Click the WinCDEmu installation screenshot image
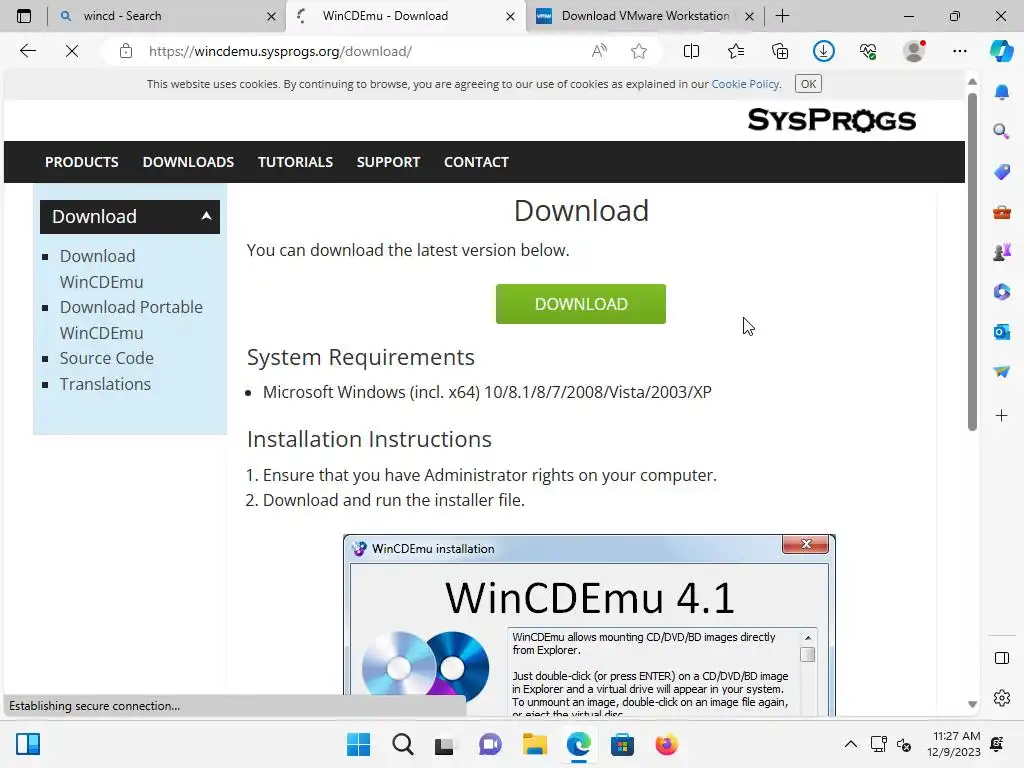1024x768 pixels. [x=589, y=625]
